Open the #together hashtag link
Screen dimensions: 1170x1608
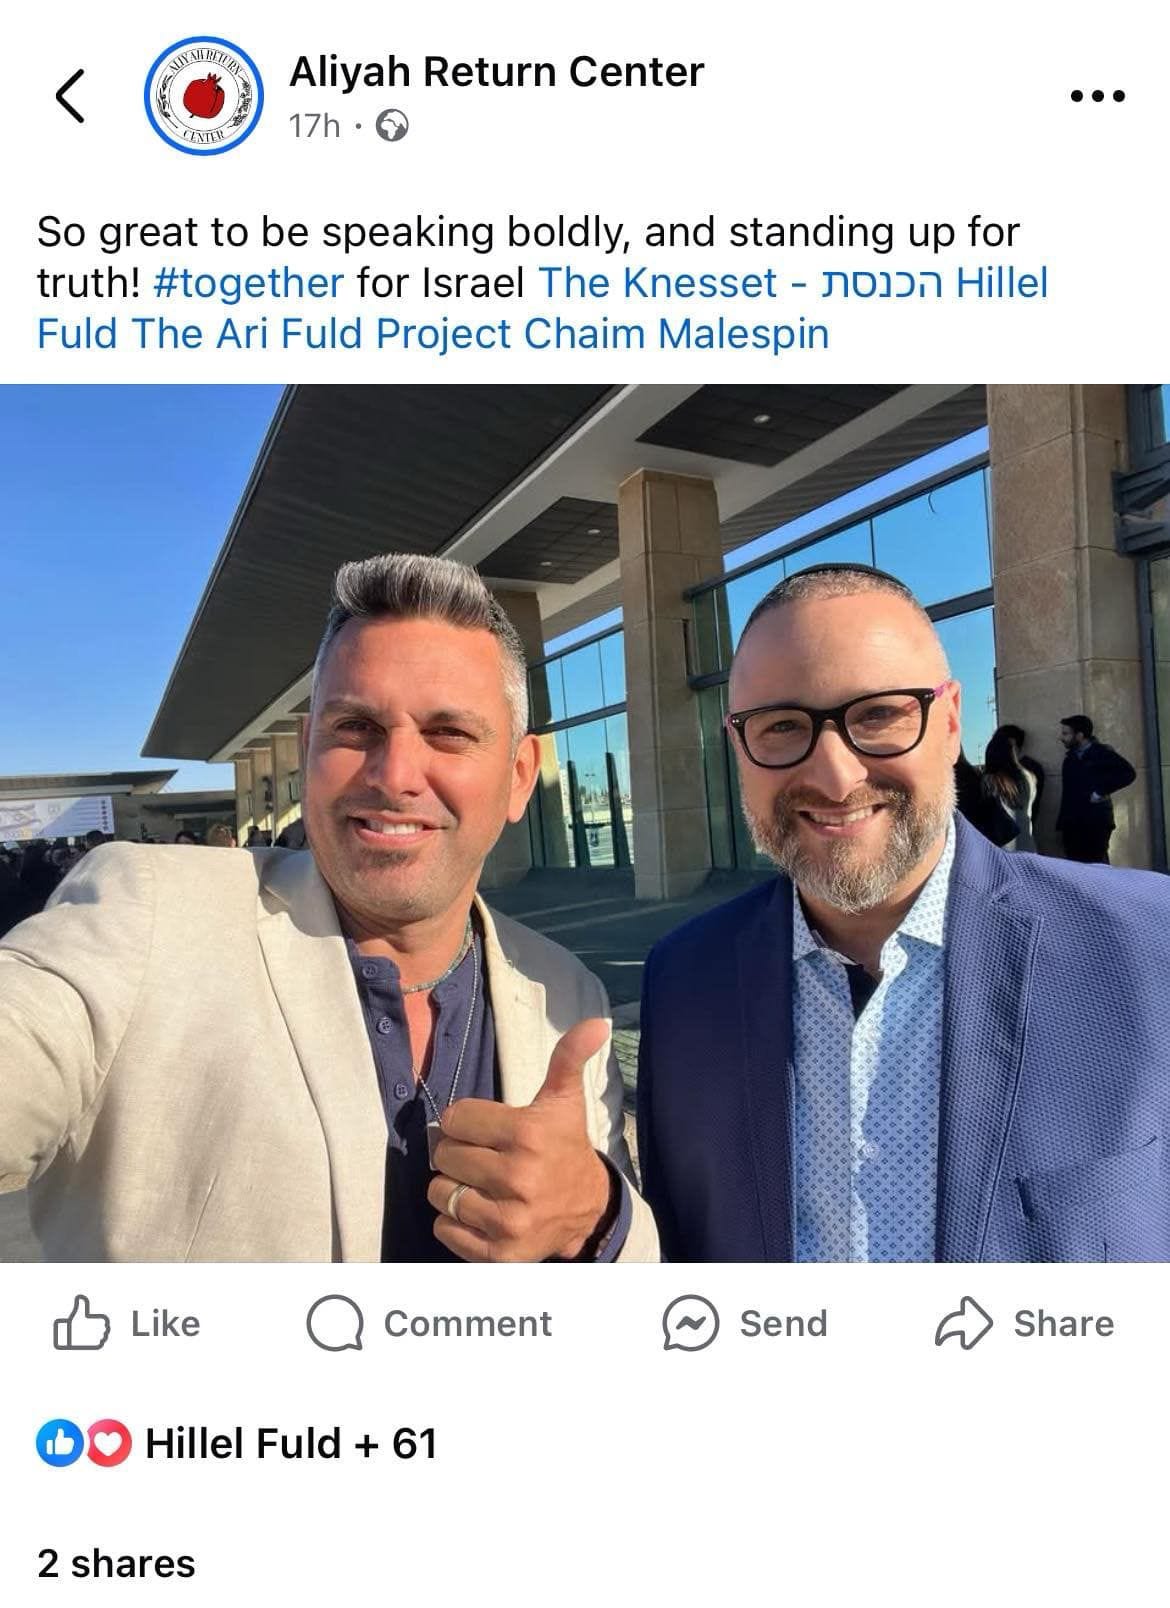click(249, 283)
